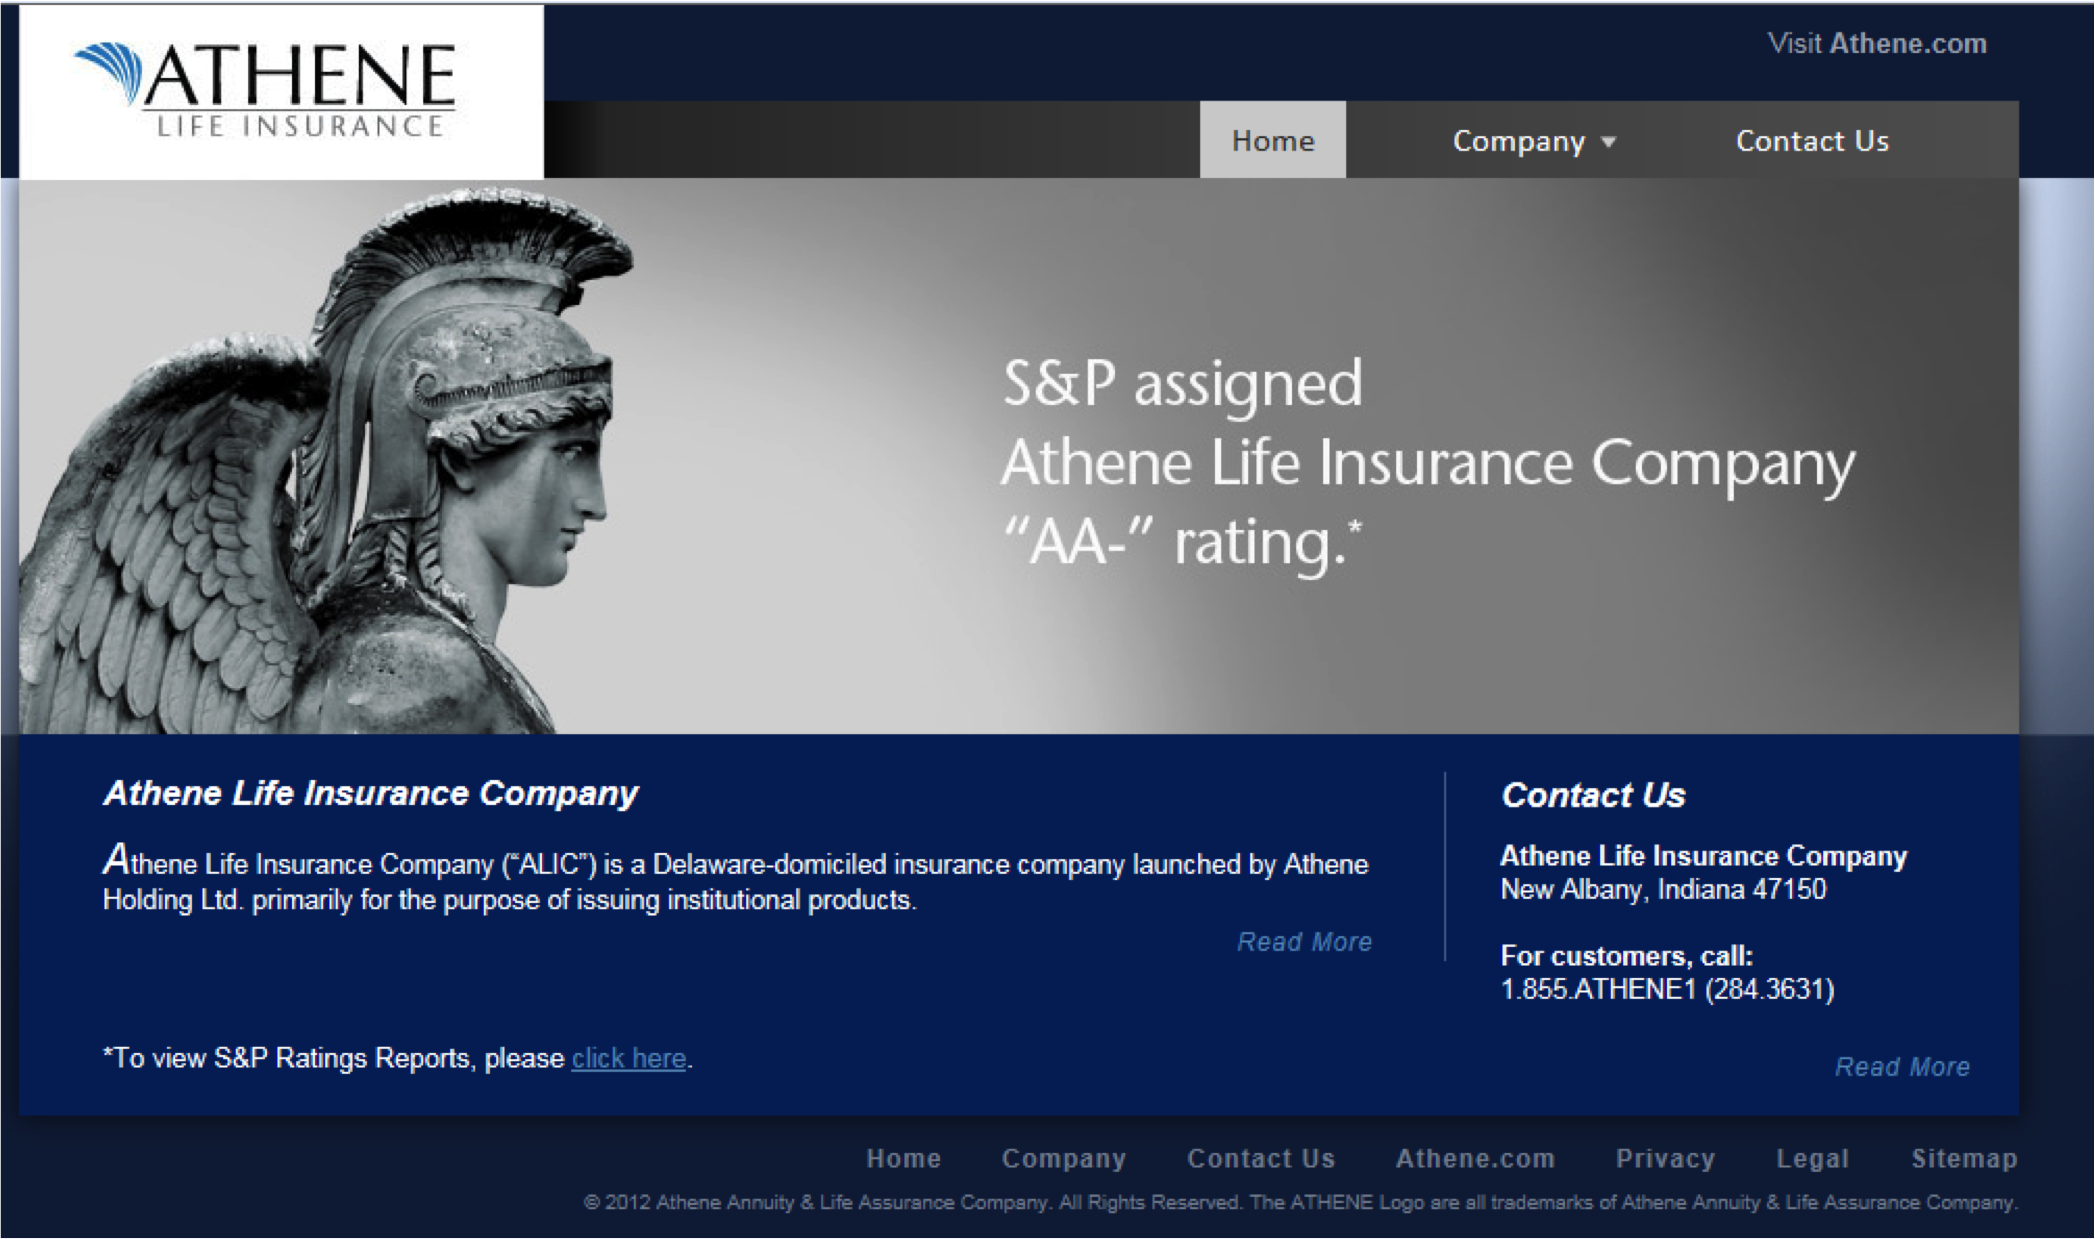The height and width of the screenshot is (1239, 2095).
Task: Open the footer Home link
Action: tap(903, 1158)
